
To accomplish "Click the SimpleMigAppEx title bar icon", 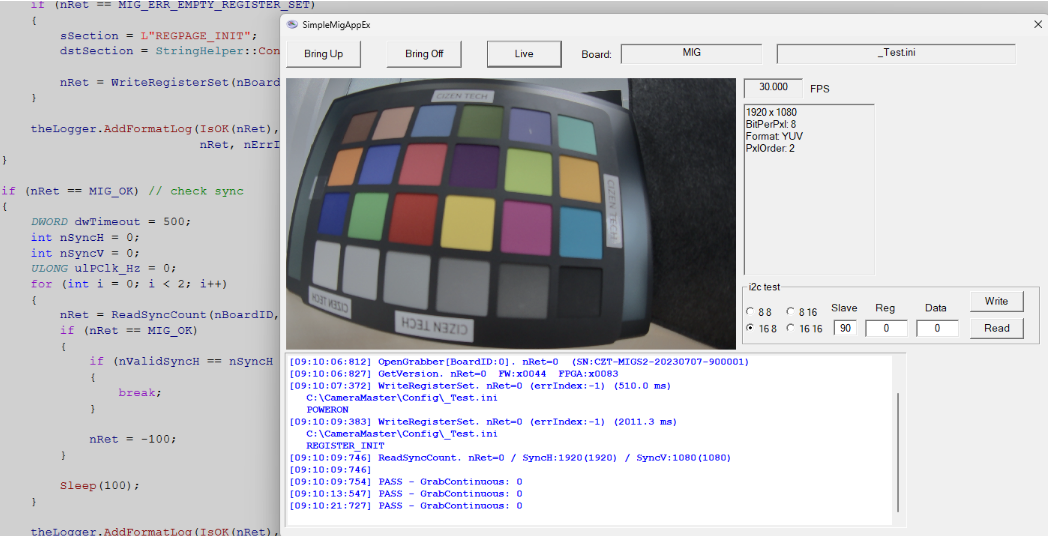I will pyautogui.click(x=292, y=25).
